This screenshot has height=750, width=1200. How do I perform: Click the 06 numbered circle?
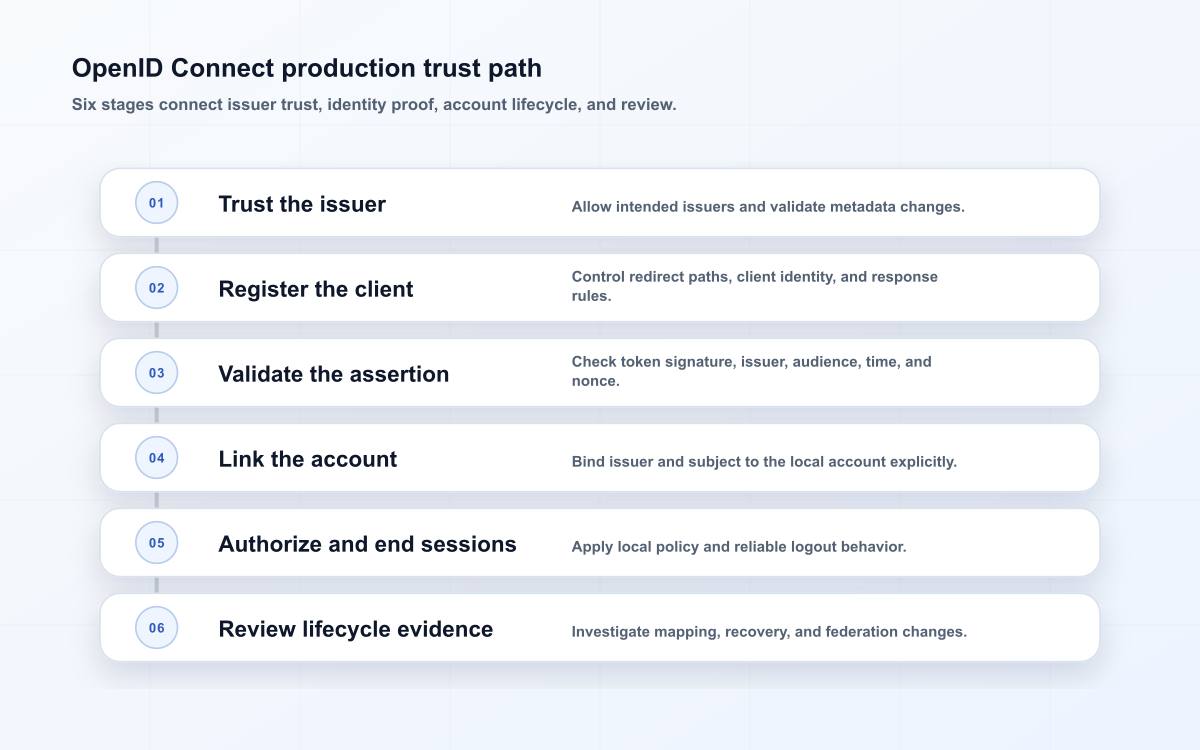pos(157,628)
